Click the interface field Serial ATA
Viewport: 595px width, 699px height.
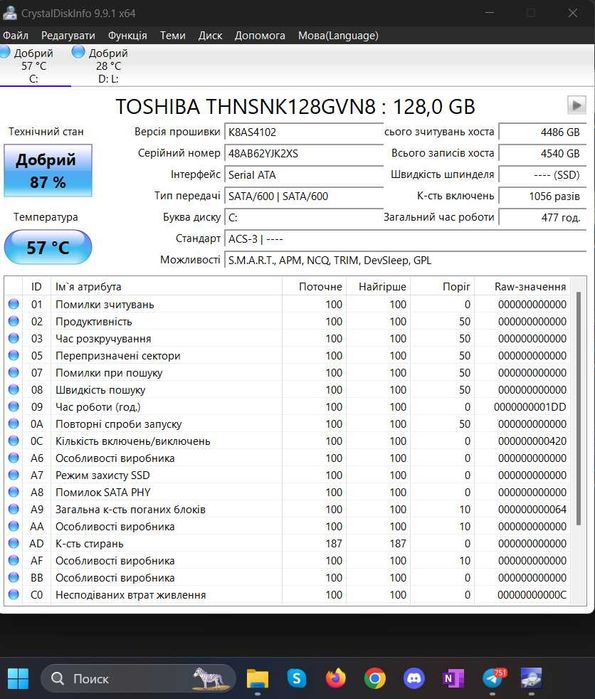304,175
